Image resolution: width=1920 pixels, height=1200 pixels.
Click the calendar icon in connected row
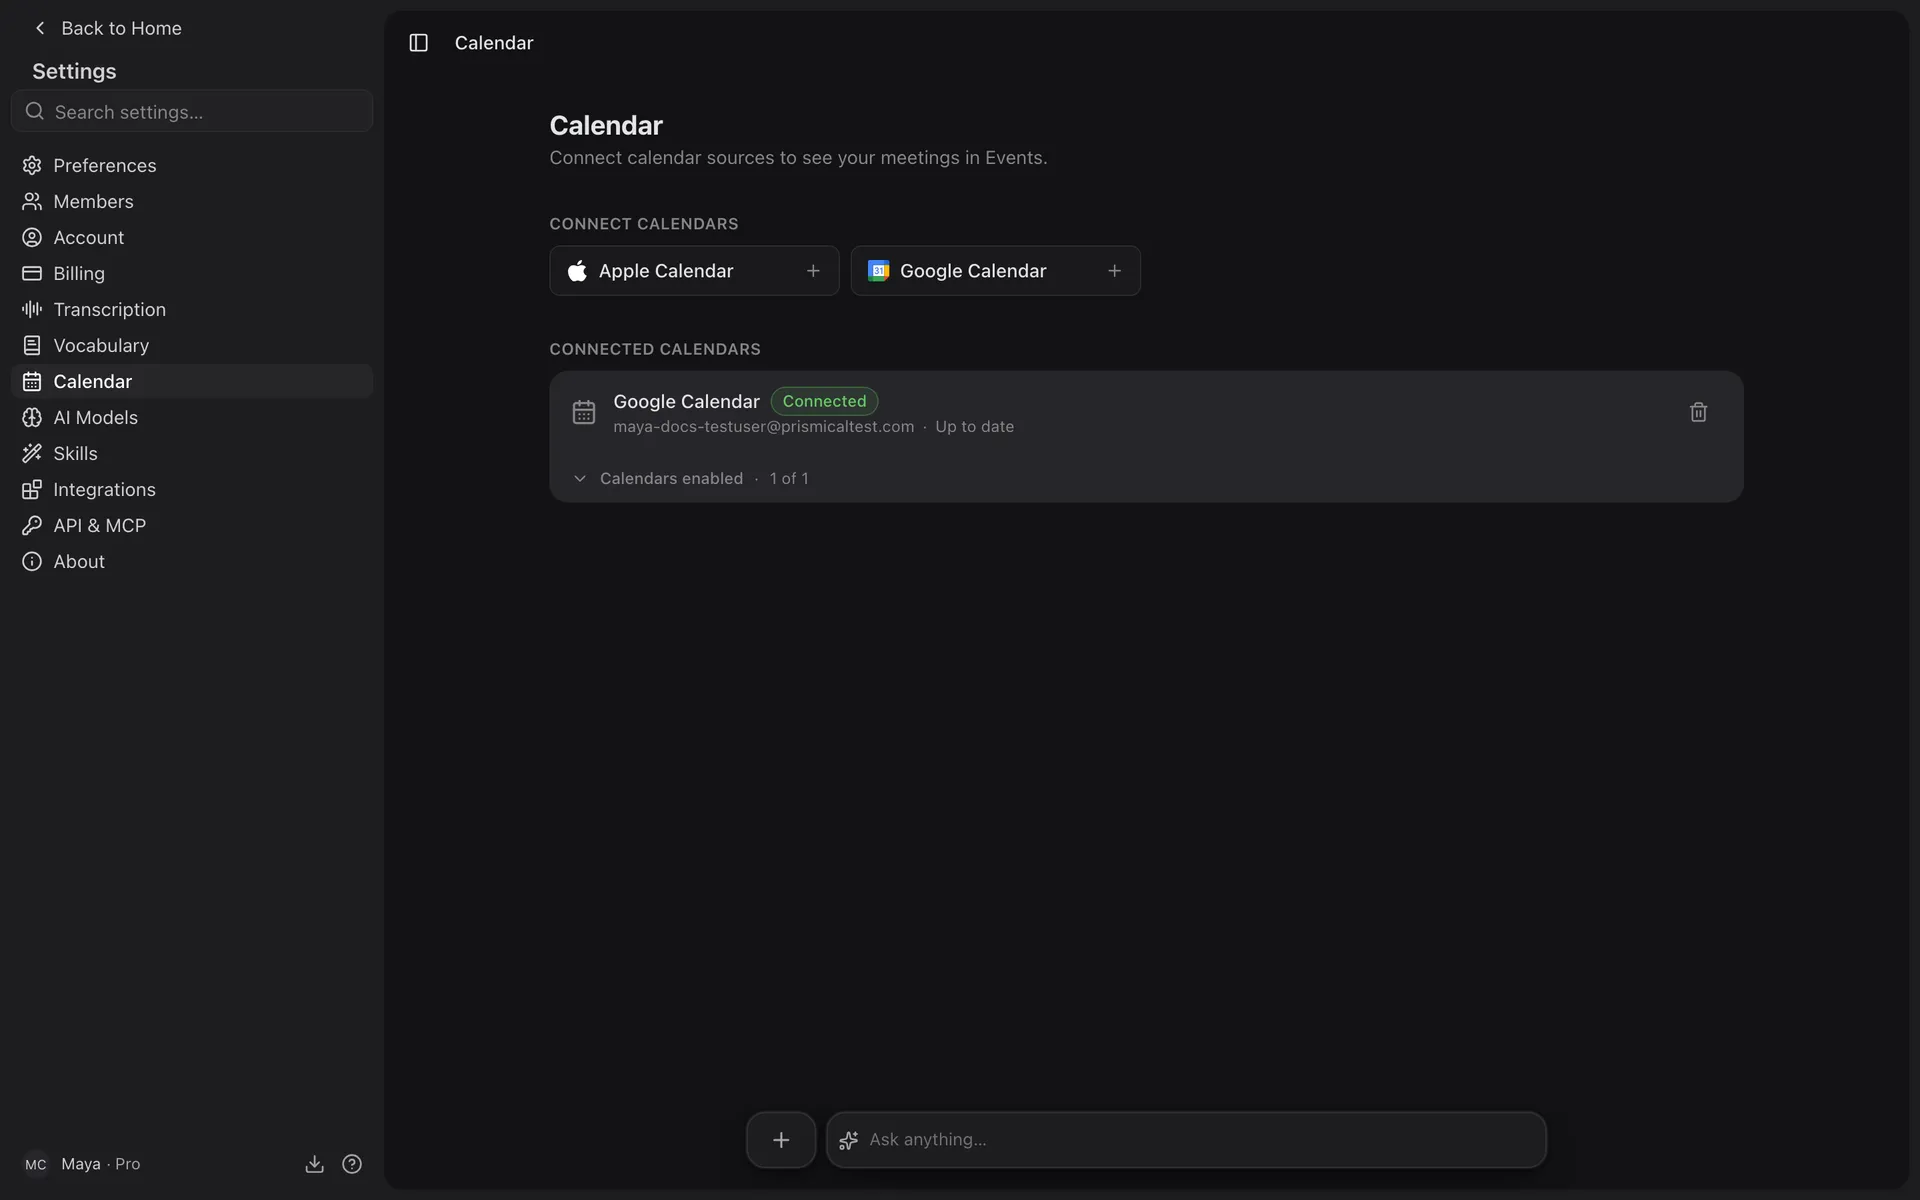tap(584, 412)
